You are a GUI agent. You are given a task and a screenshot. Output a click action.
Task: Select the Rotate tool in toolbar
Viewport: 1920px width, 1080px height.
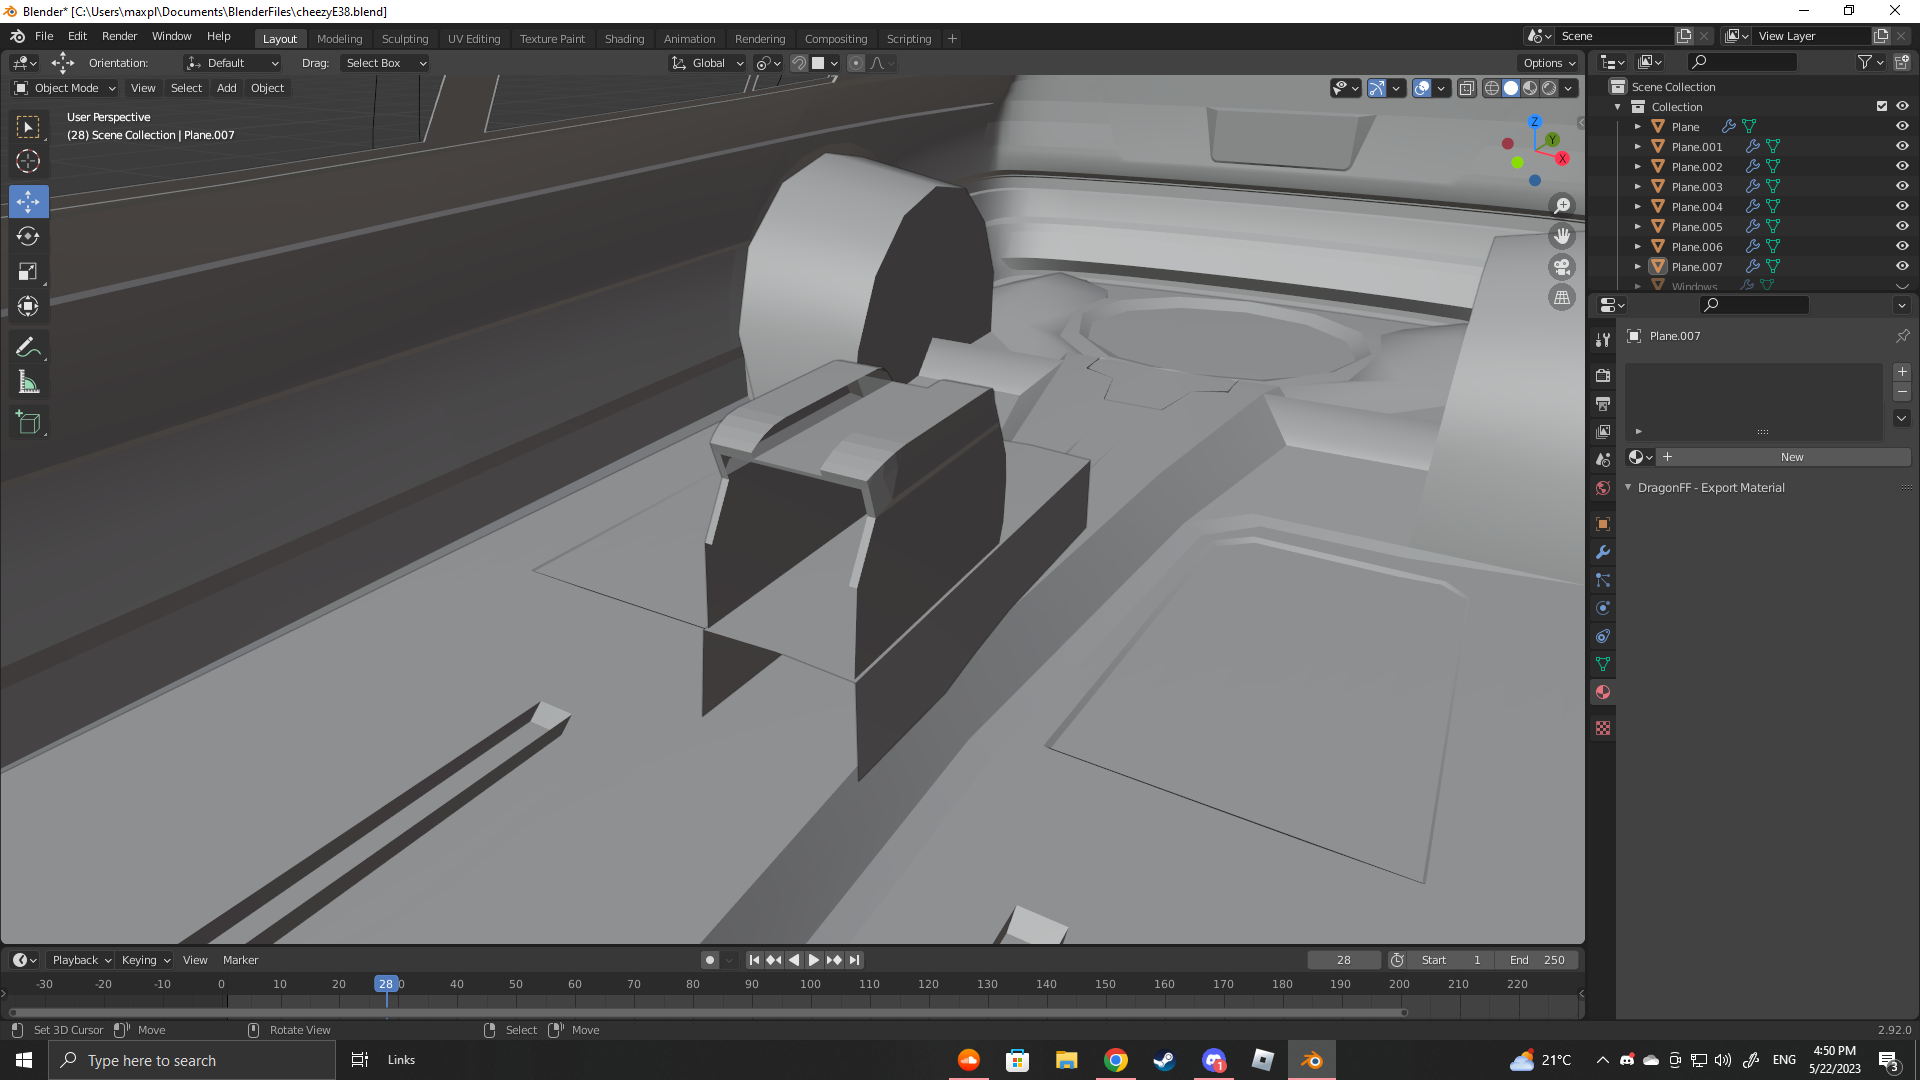click(28, 236)
